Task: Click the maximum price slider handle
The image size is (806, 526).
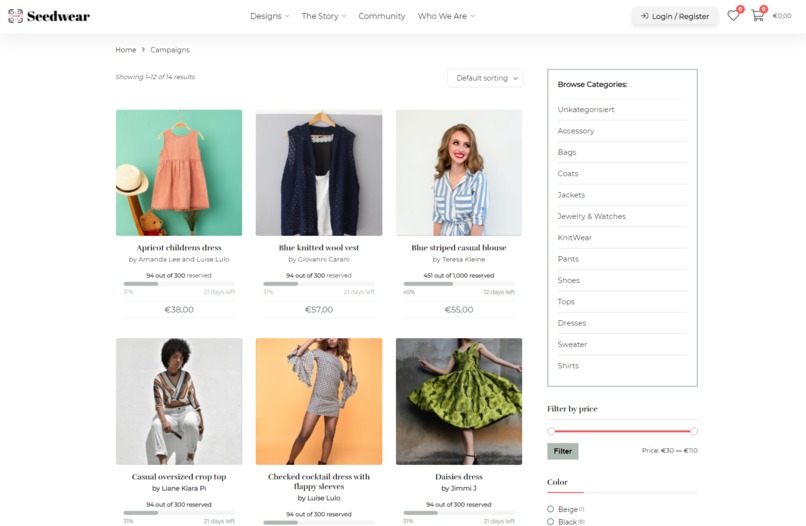Action: coord(693,431)
